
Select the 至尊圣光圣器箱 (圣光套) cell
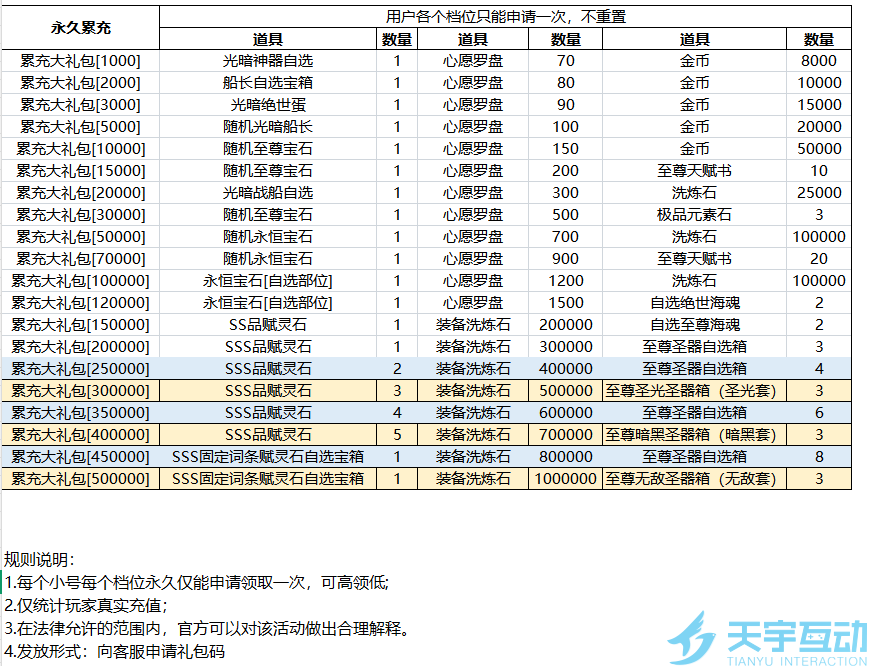pyautogui.click(x=694, y=391)
